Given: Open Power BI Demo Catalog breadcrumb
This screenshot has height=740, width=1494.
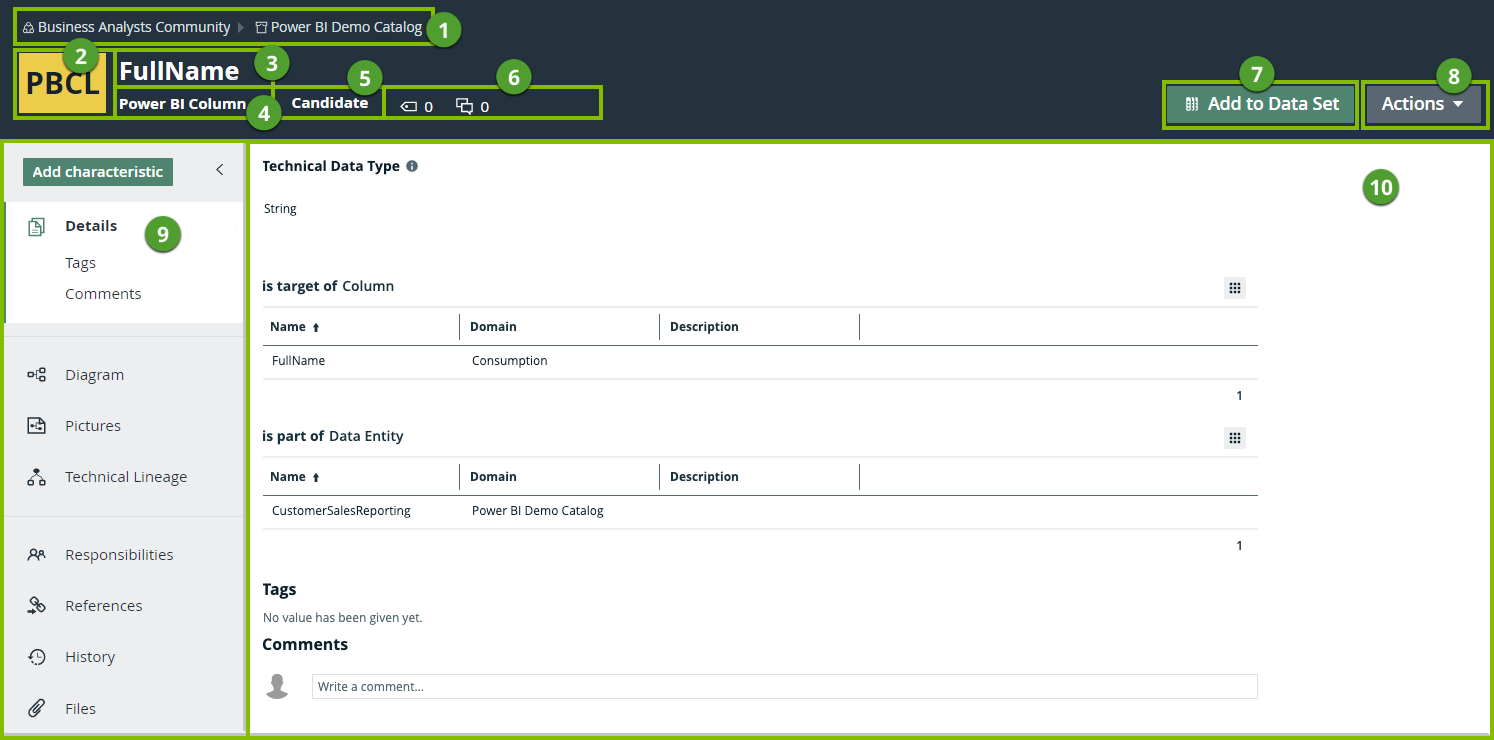Looking at the screenshot, I should [x=345, y=27].
